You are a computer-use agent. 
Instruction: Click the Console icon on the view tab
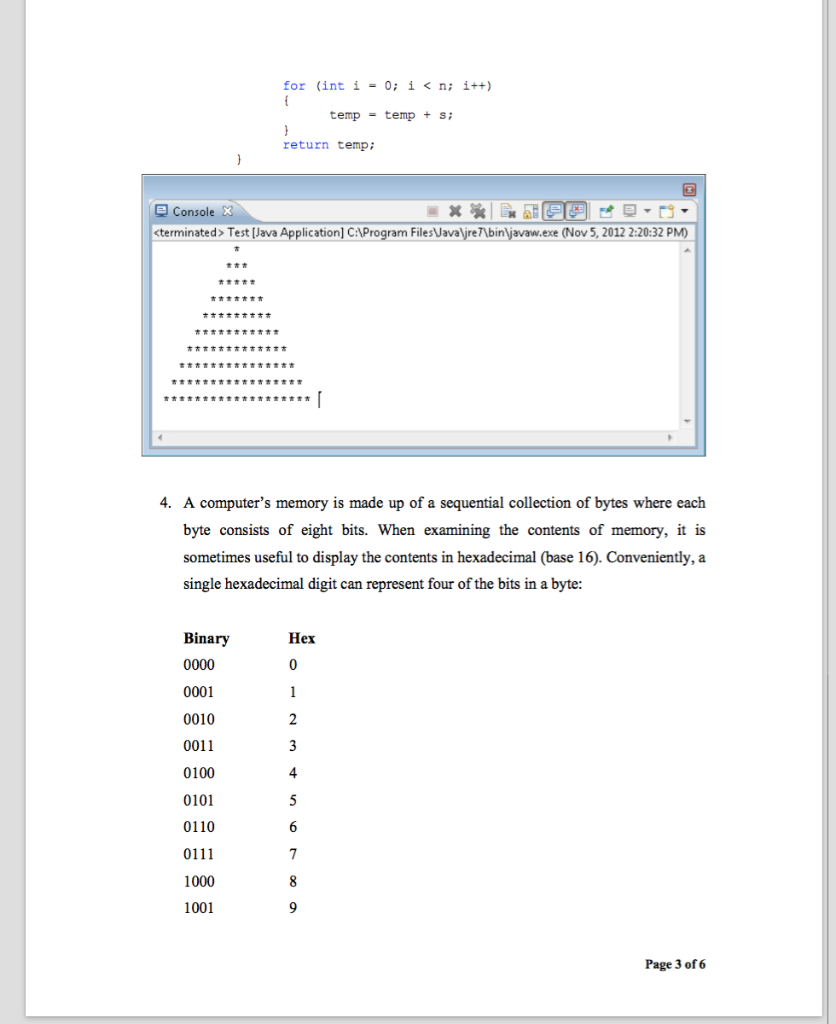click(x=161, y=211)
